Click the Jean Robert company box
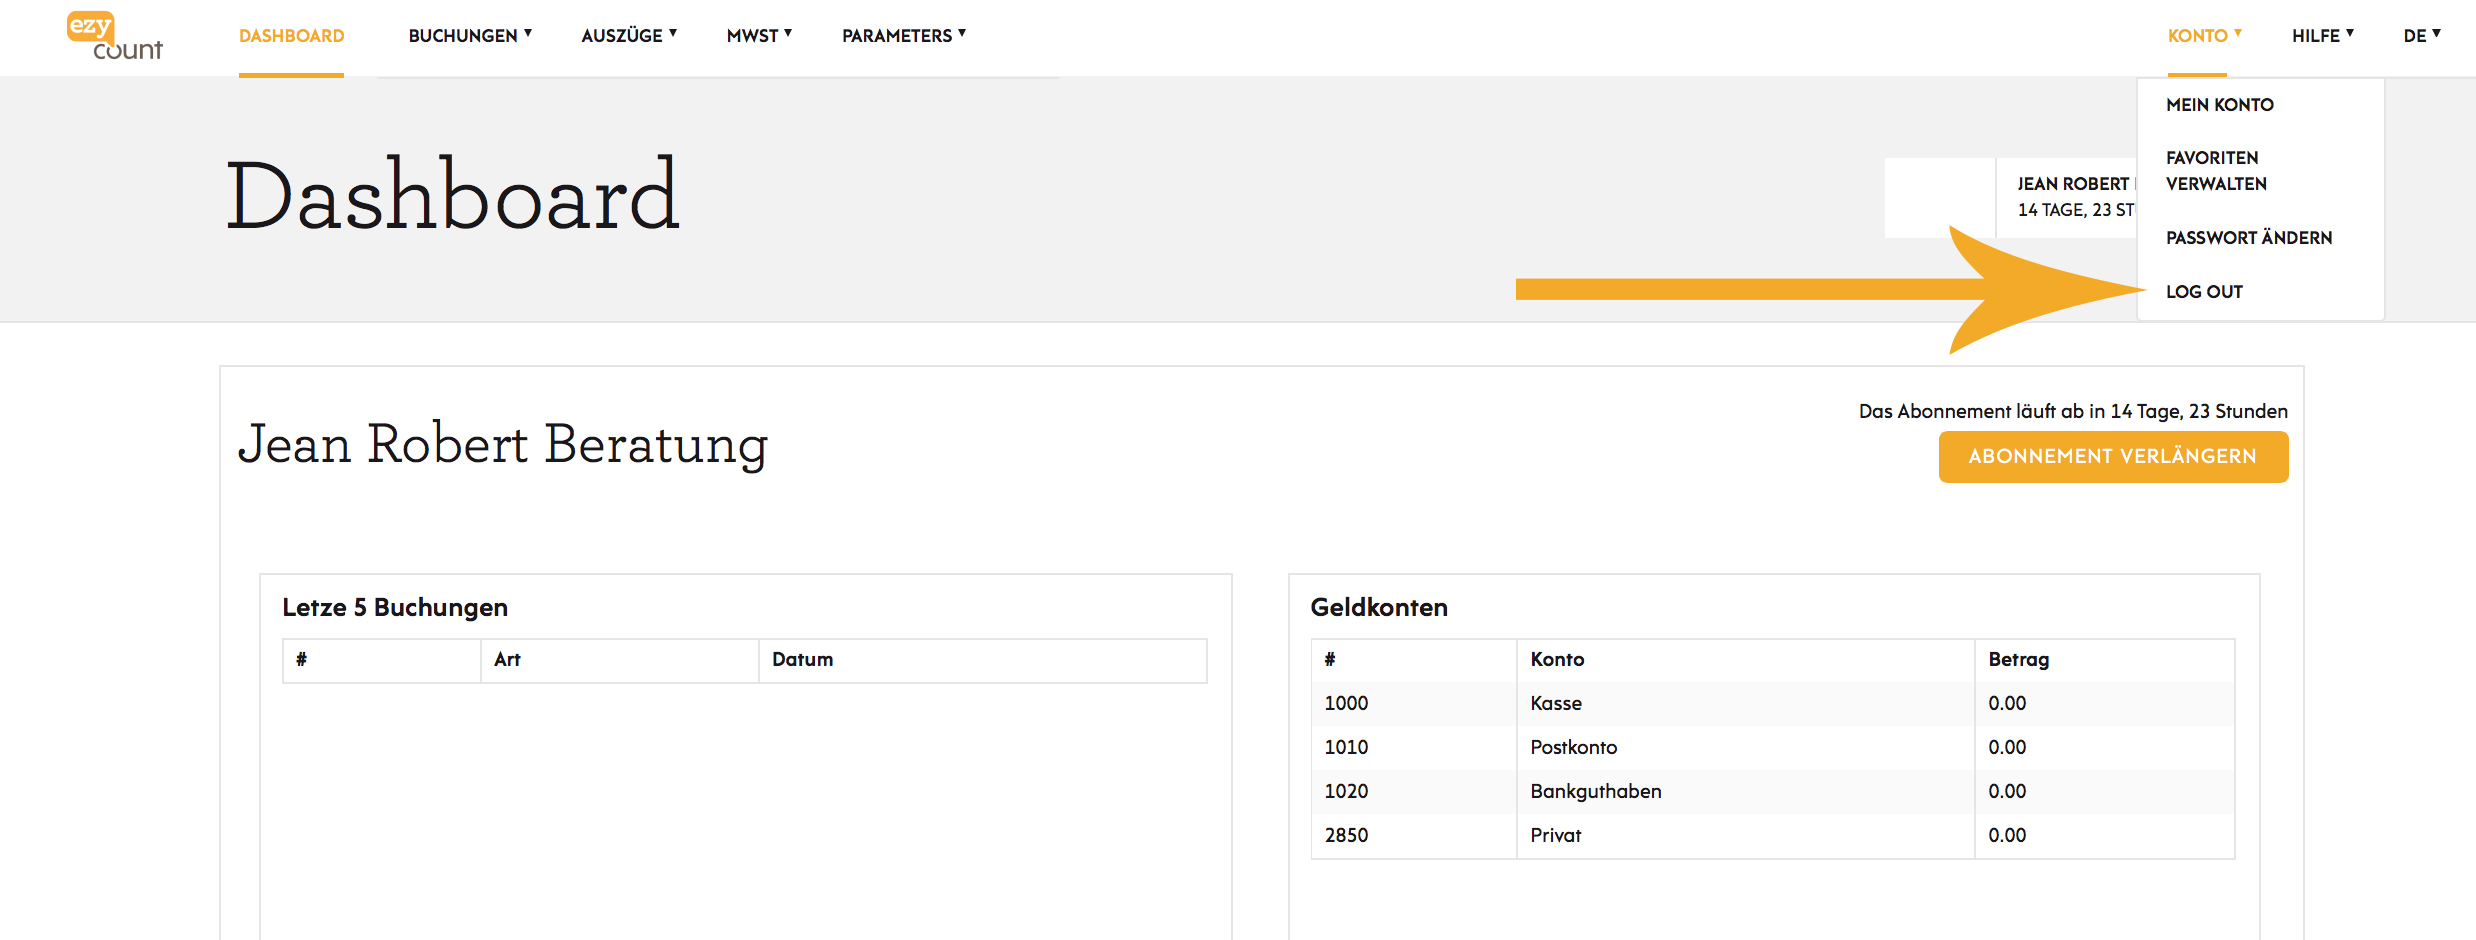 point(2065,197)
